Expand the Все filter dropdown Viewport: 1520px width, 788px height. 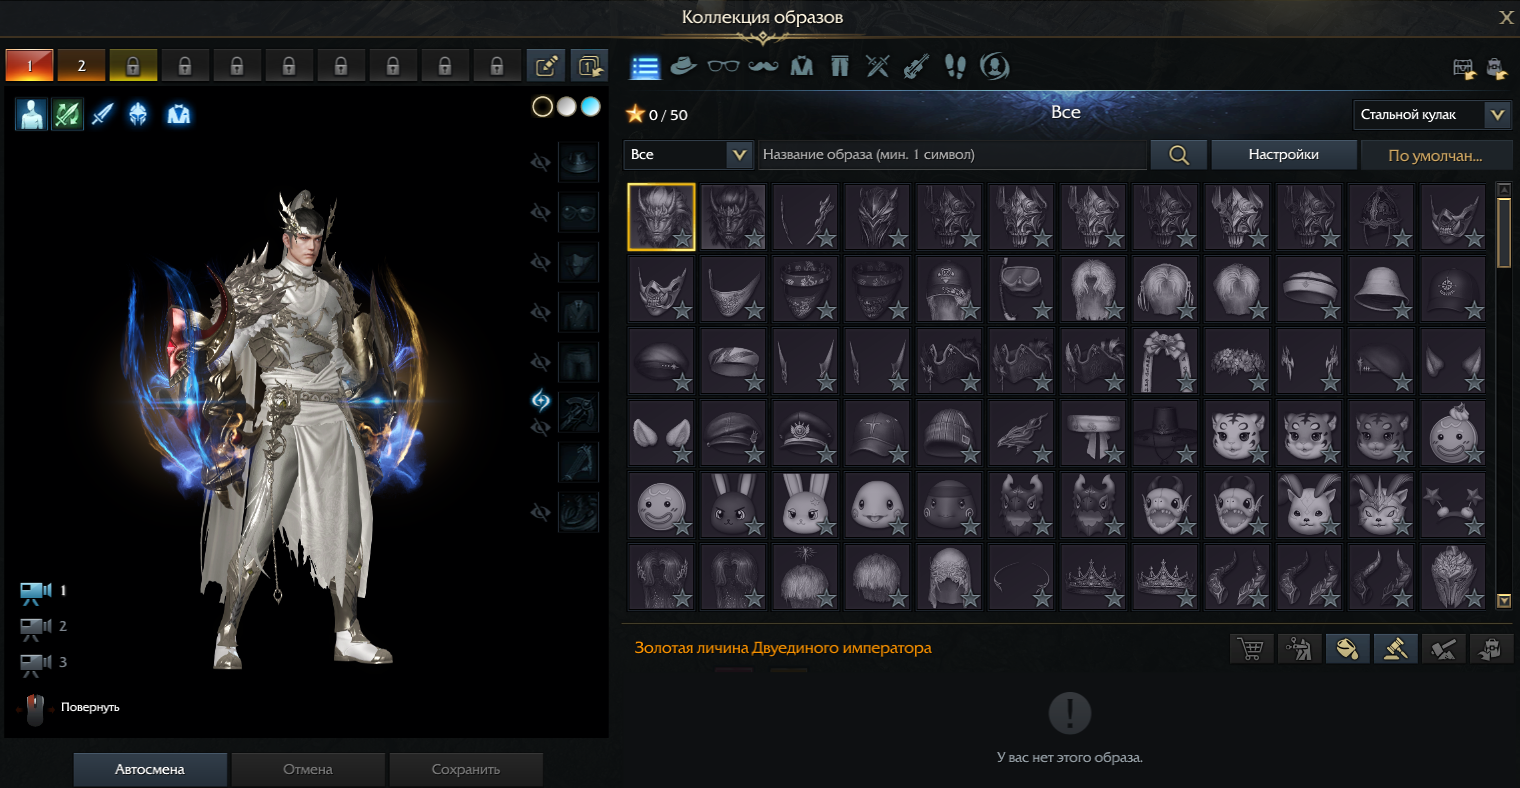tap(688, 155)
